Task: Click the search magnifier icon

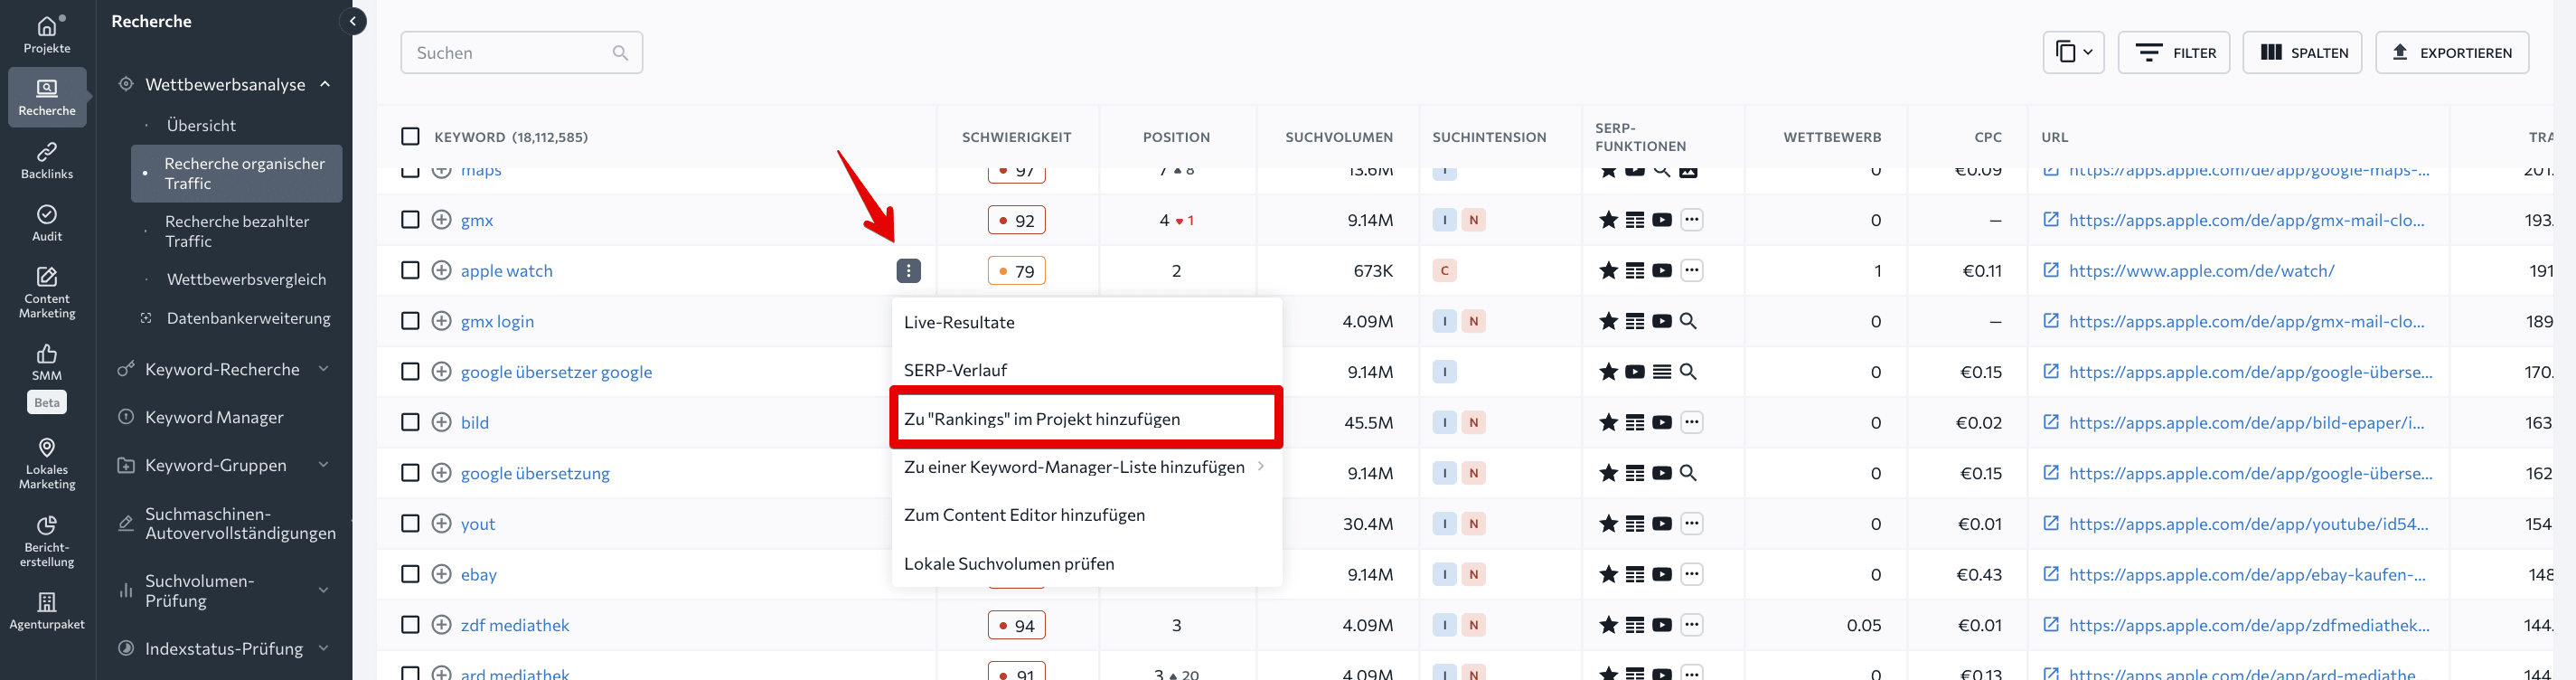Action: pyautogui.click(x=620, y=53)
